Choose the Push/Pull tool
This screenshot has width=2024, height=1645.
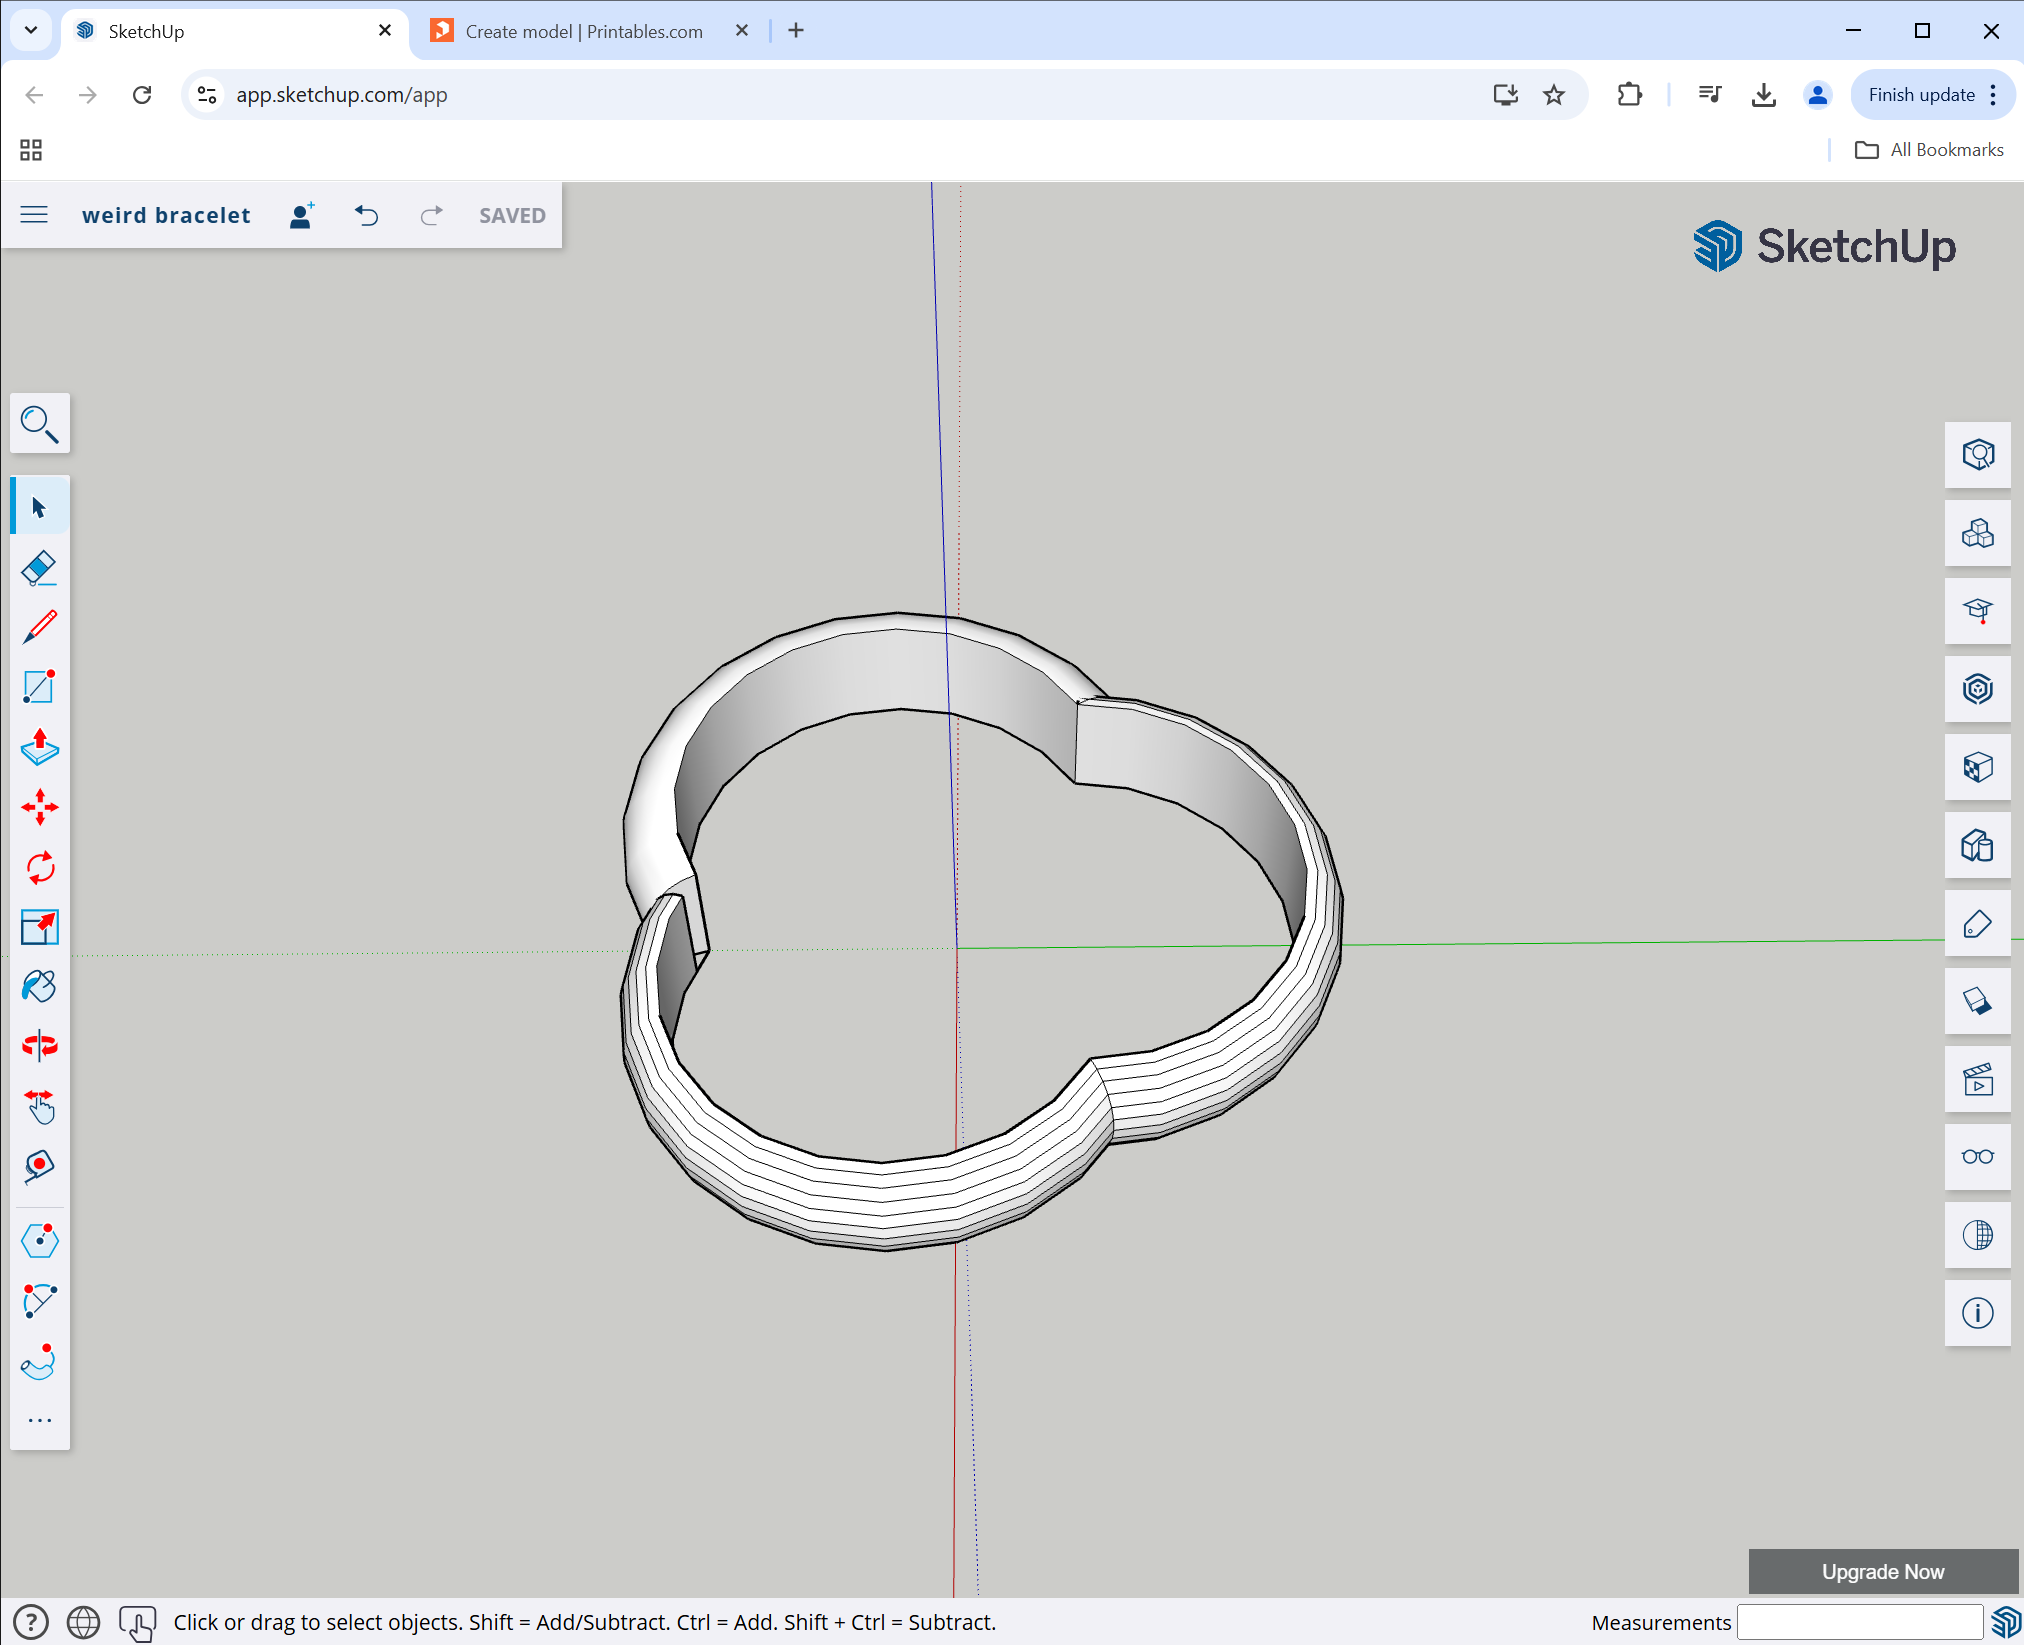pyautogui.click(x=40, y=748)
